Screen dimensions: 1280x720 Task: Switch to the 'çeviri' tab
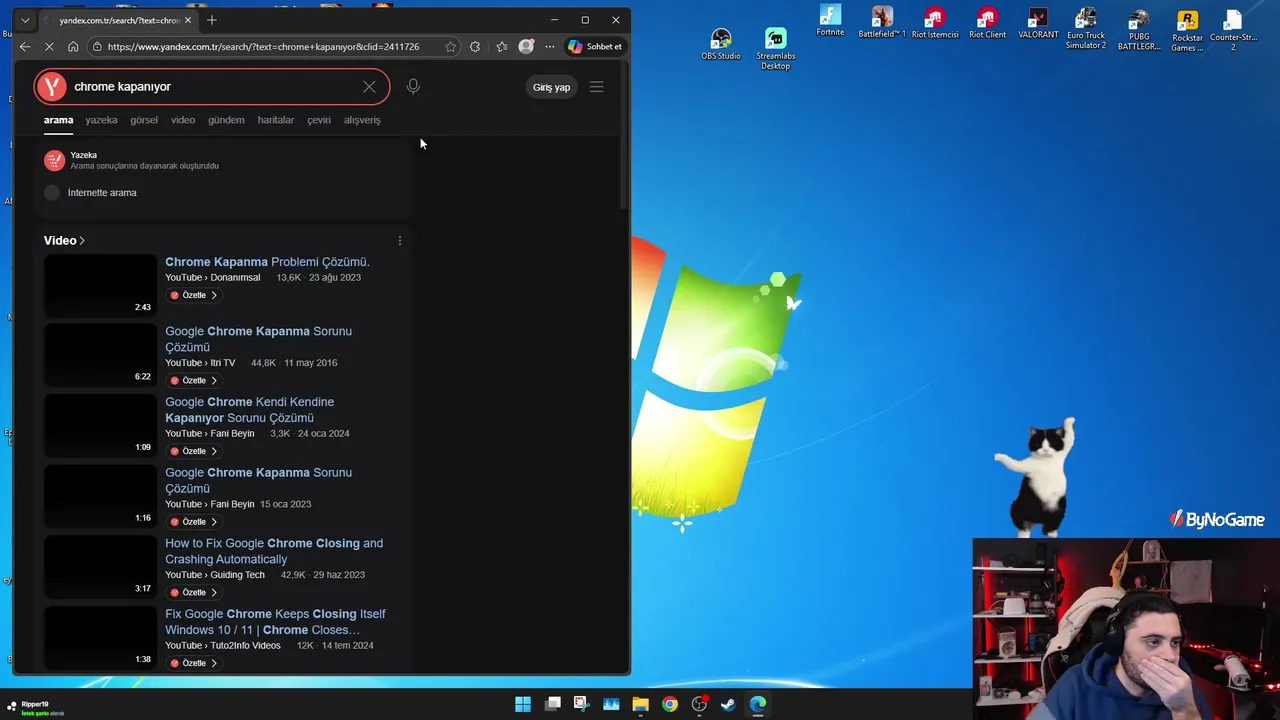tap(319, 120)
